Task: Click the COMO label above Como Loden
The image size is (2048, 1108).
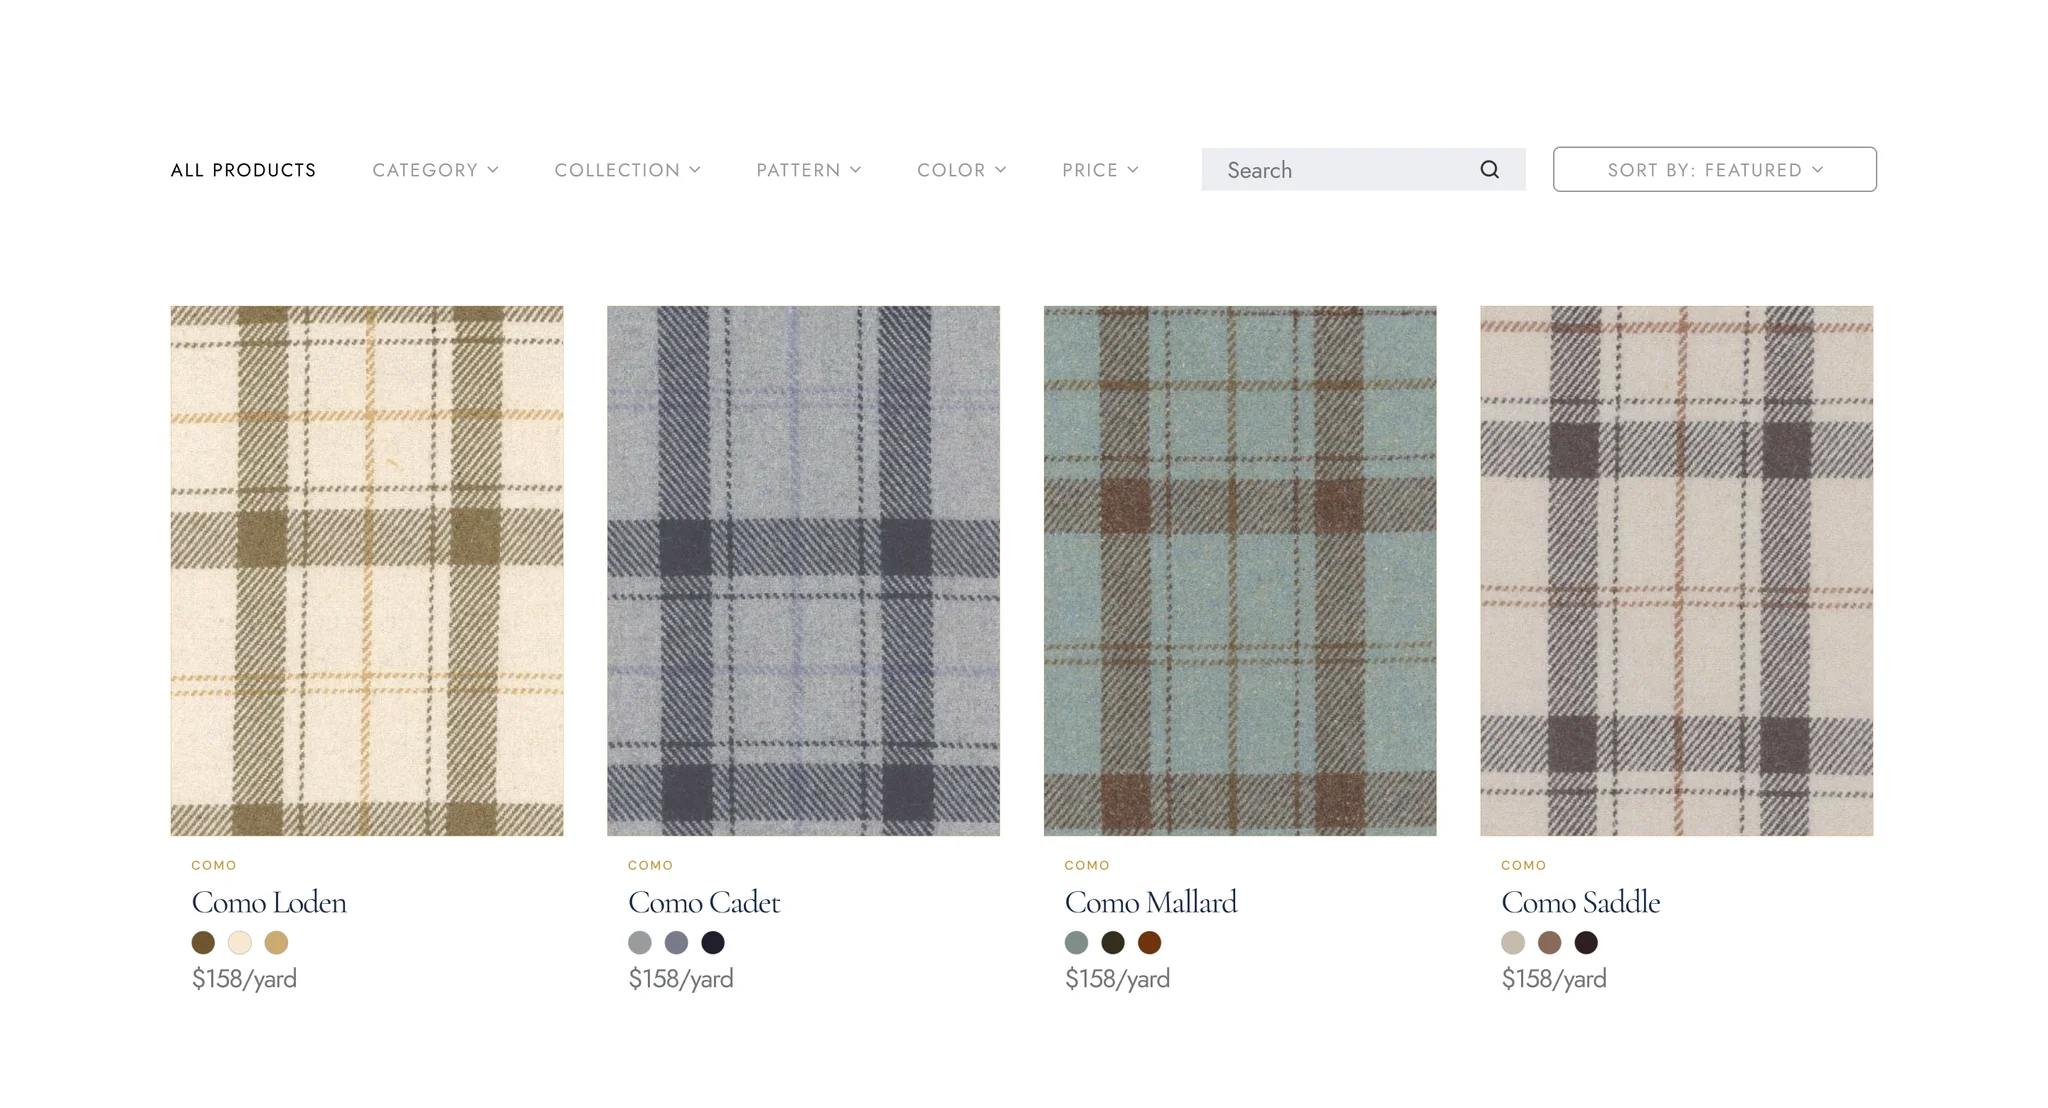Action: pyautogui.click(x=214, y=865)
